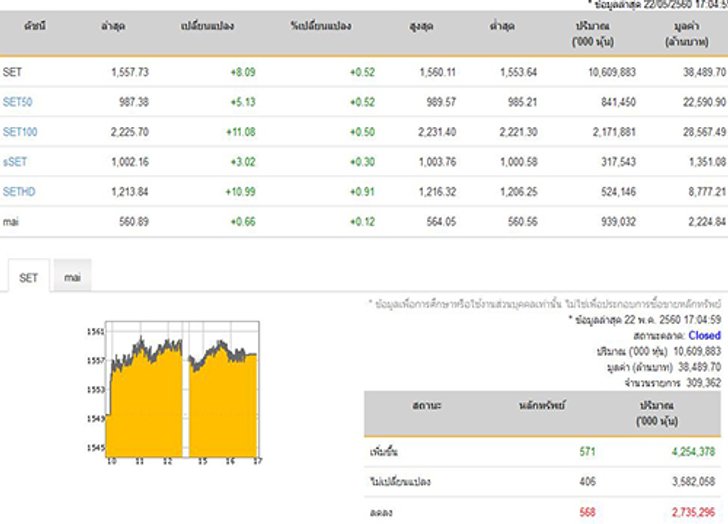
Task: Select advancing volume 4,254,378
Action: (x=693, y=451)
